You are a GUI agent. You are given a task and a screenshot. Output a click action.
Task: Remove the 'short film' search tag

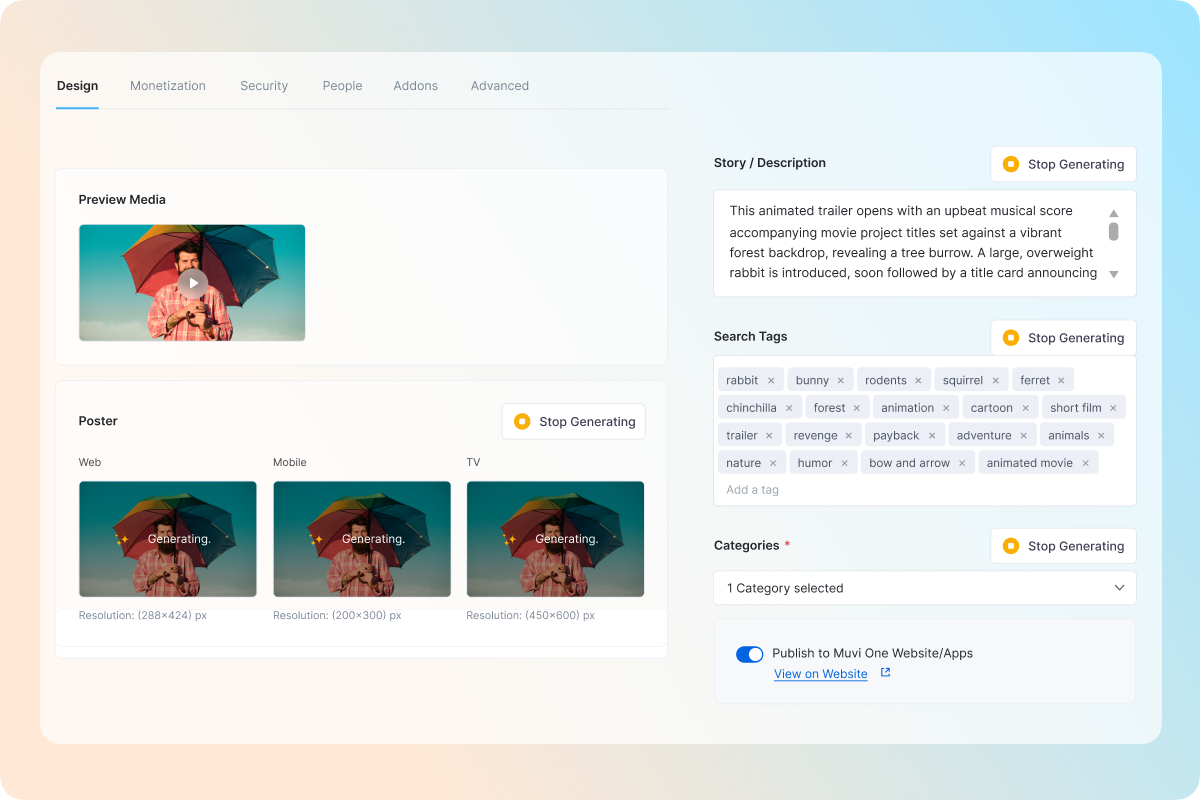click(1113, 408)
